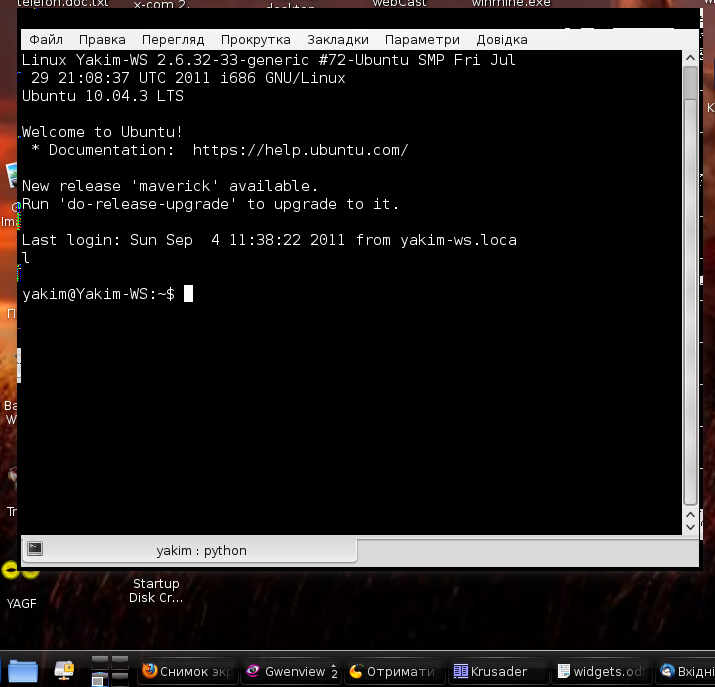
Task: Select the 'yakim : python' terminal tab
Action: click(x=189, y=550)
